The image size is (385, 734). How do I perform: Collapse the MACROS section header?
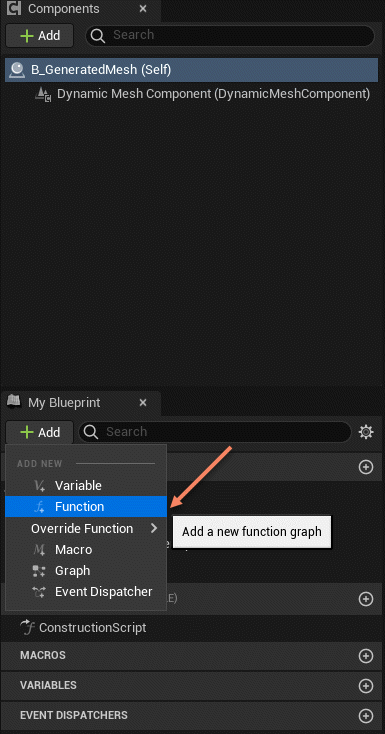coord(191,655)
